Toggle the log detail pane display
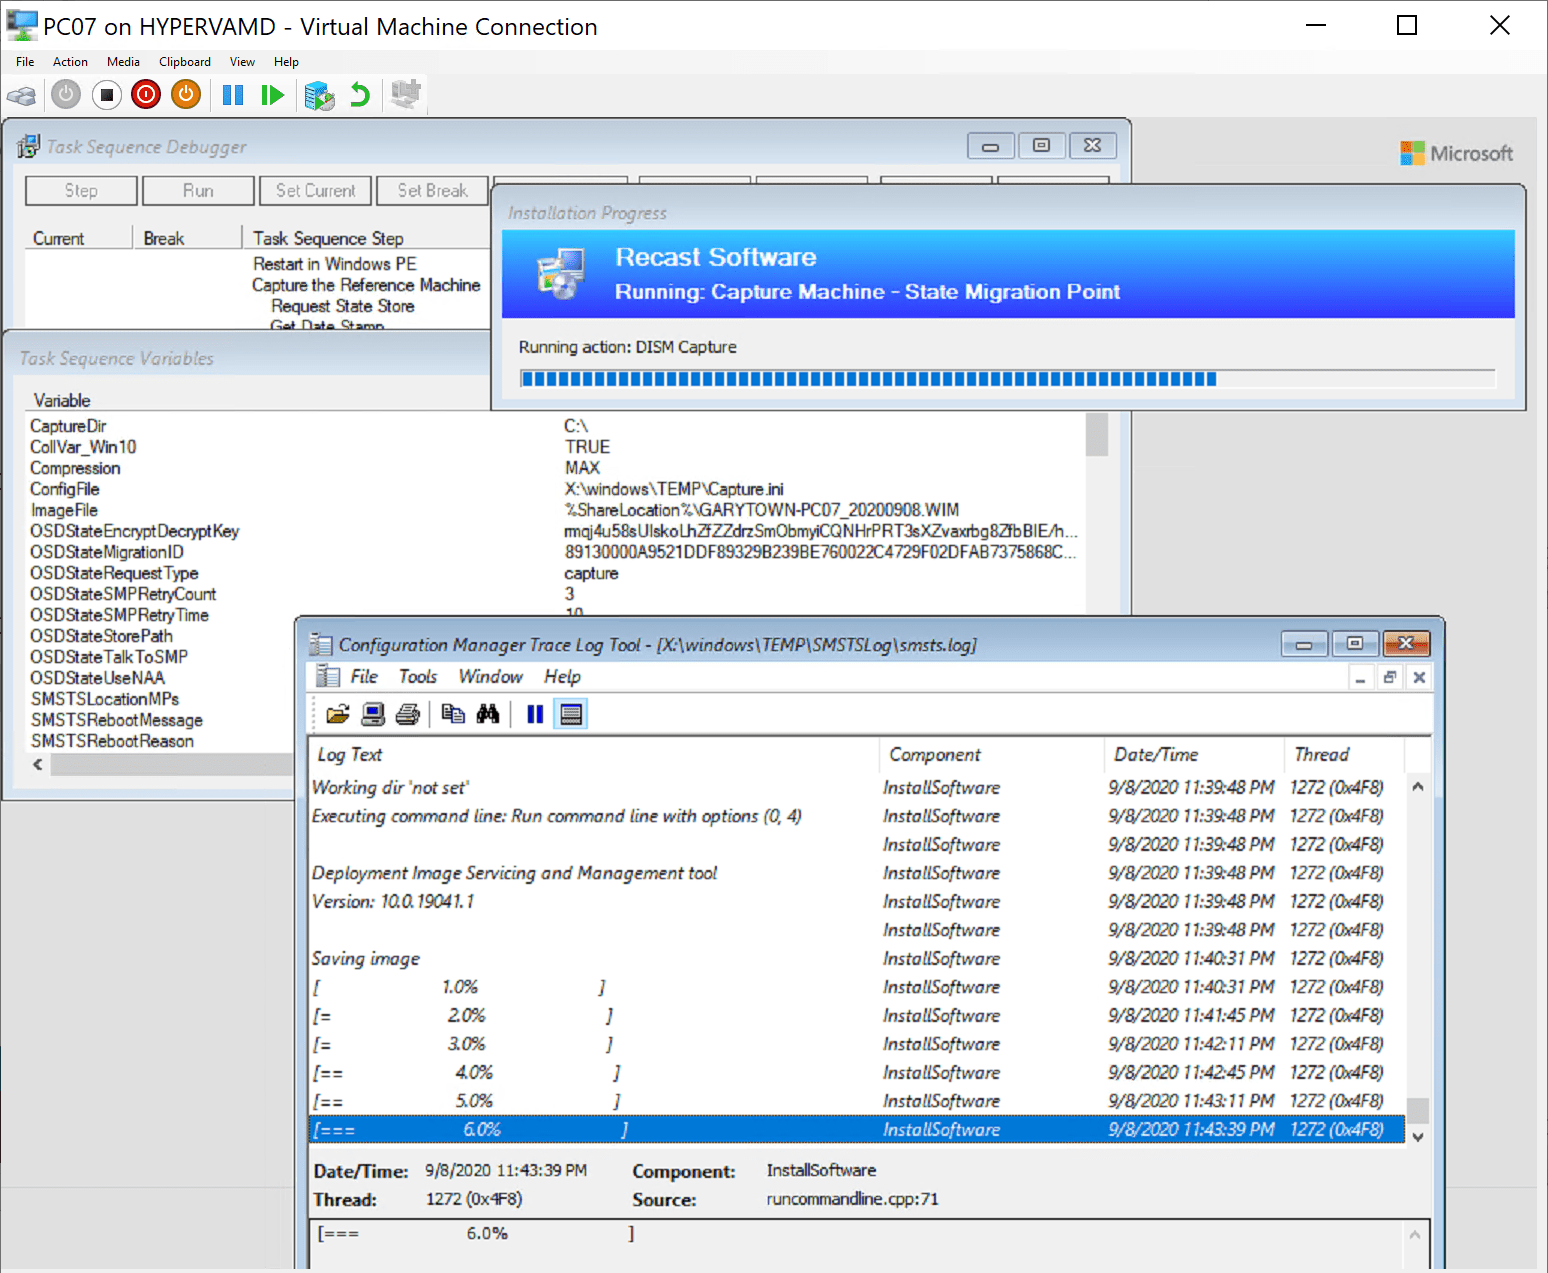 click(x=570, y=713)
